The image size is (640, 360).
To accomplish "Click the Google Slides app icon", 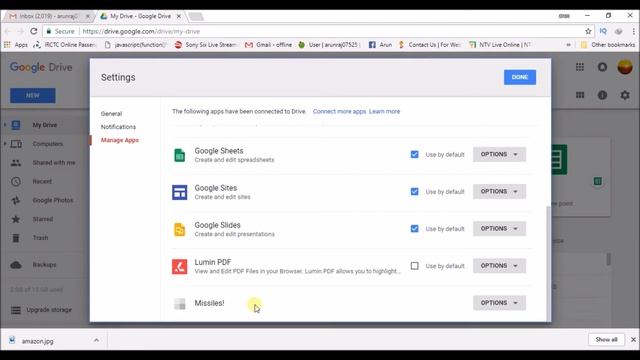I will [x=180, y=229].
